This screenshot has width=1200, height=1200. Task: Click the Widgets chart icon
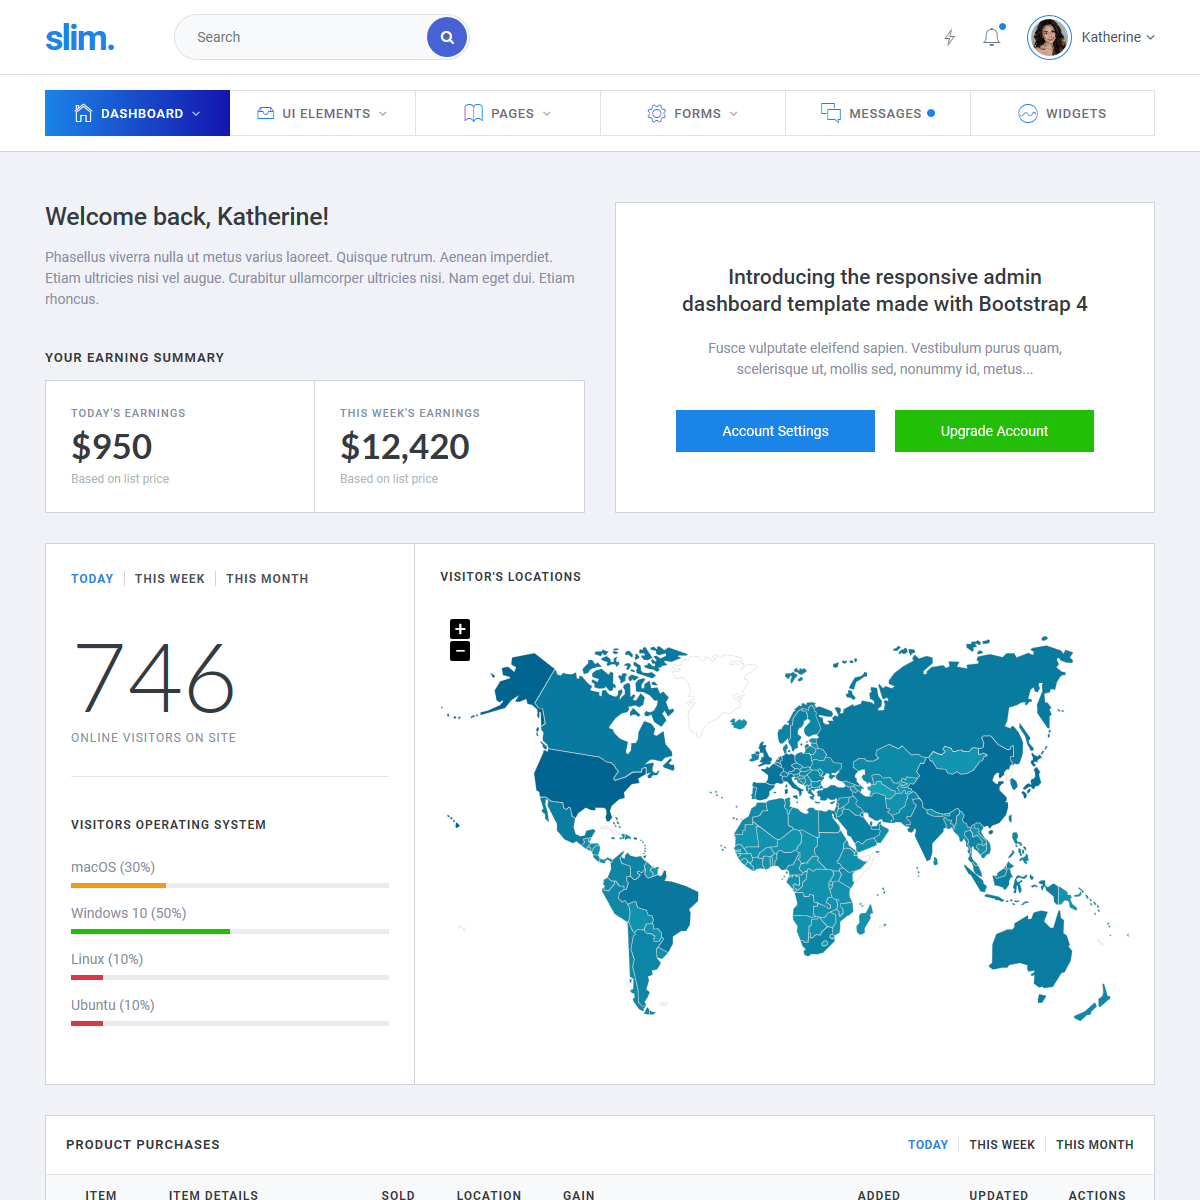coord(1028,114)
